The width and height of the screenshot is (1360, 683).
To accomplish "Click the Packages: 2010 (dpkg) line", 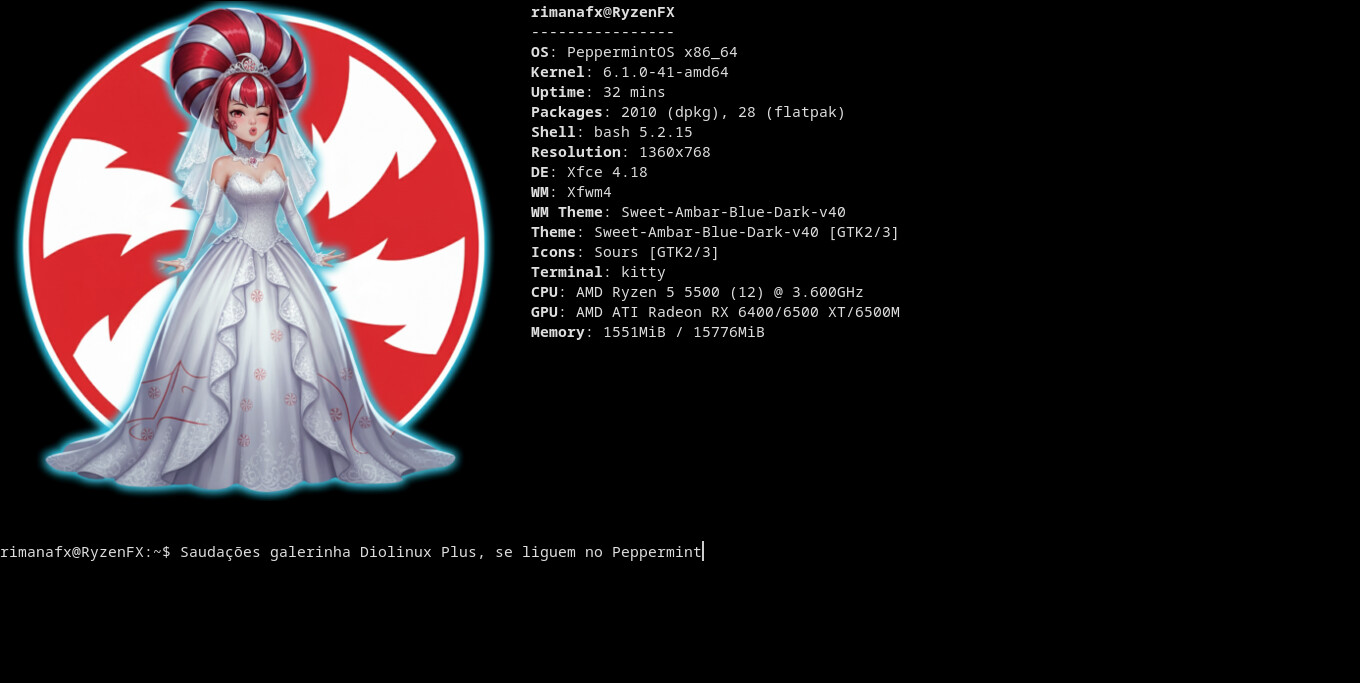I will pos(688,112).
